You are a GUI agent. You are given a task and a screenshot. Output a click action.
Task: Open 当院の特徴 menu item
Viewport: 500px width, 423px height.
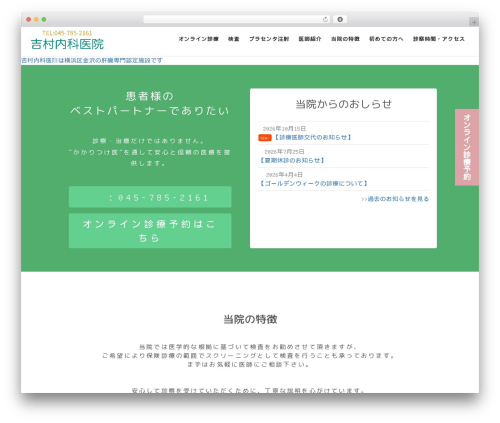pos(345,39)
